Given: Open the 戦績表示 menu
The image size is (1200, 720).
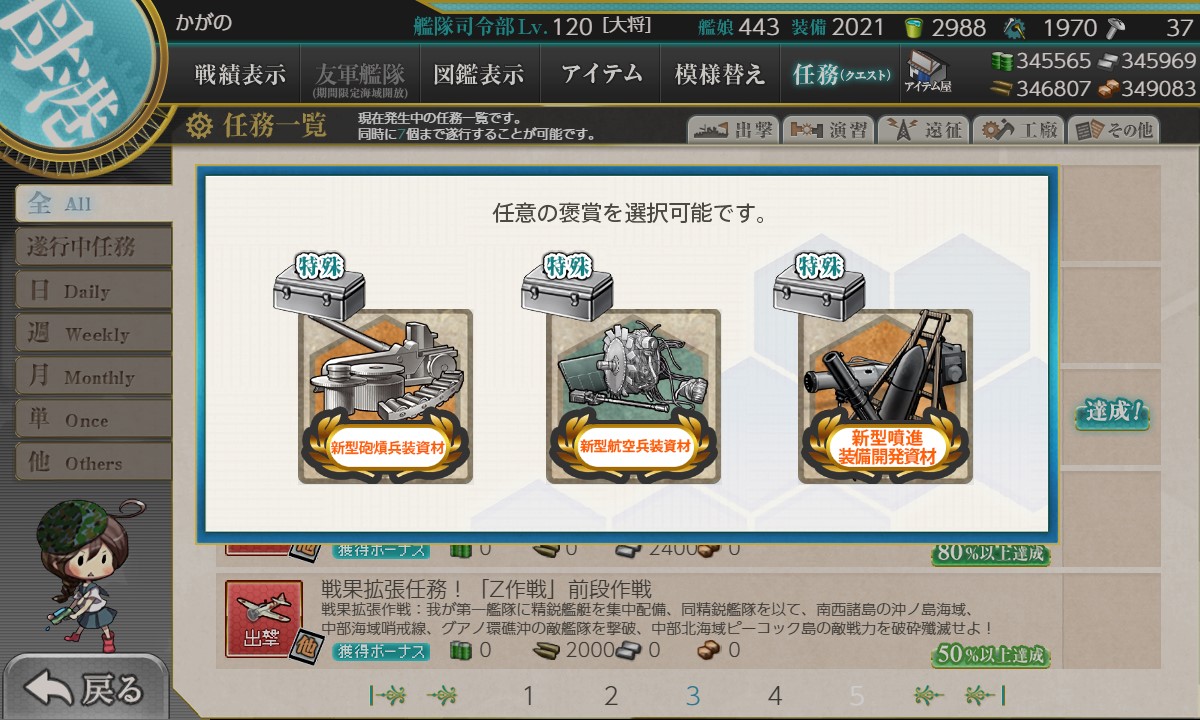Looking at the screenshot, I should (x=239, y=74).
